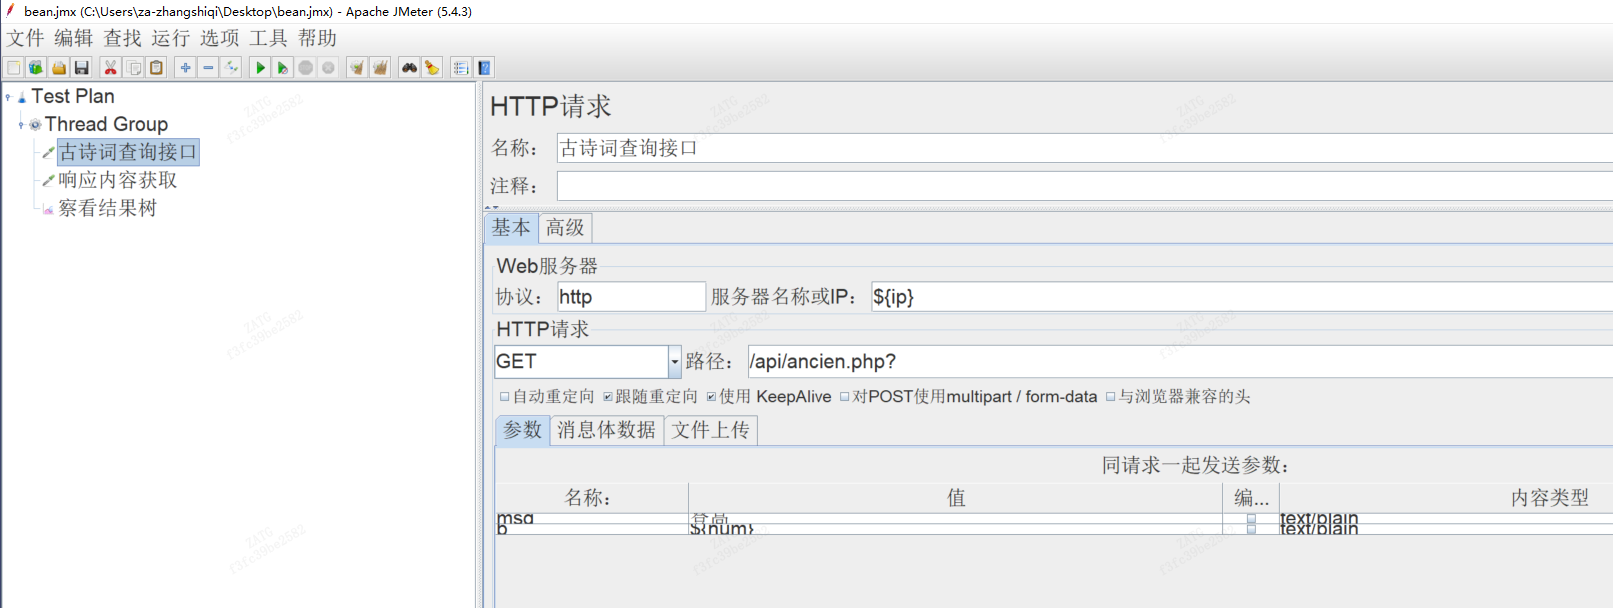The width and height of the screenshot is (1613, 608).
Task: Save the test plan with floppy icon
Action: (x=82, y=68)
